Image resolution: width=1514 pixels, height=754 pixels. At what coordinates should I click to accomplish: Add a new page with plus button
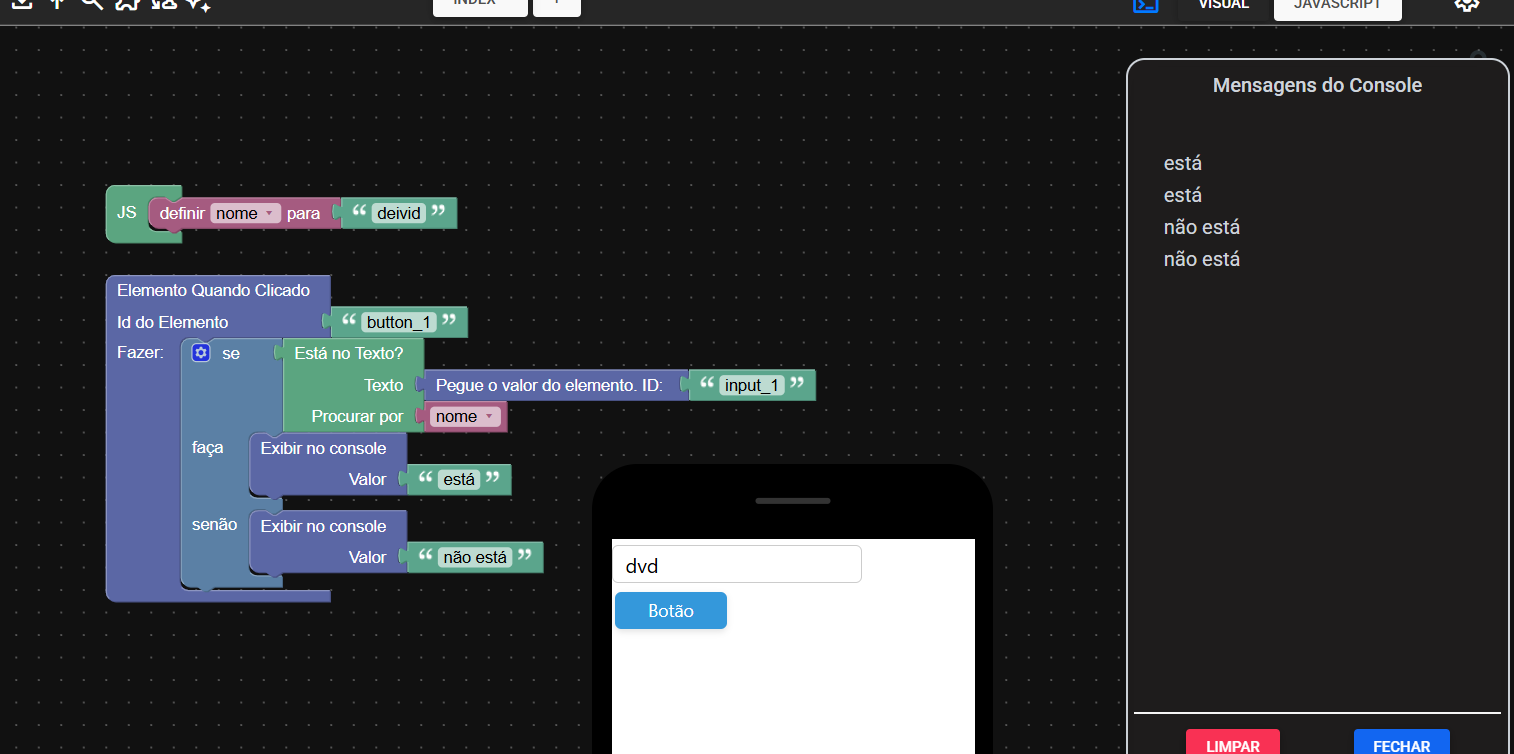(556, 5)
